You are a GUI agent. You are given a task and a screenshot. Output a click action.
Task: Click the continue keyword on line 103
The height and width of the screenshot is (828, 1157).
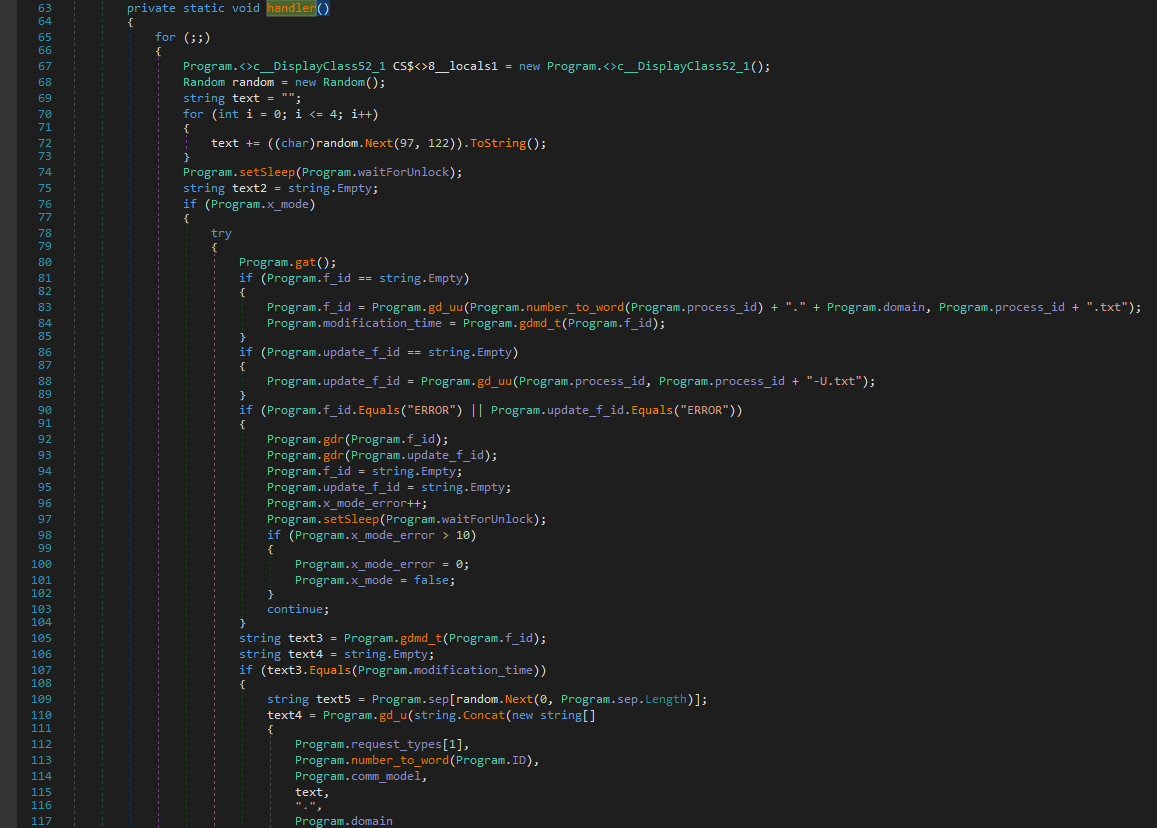297,609
